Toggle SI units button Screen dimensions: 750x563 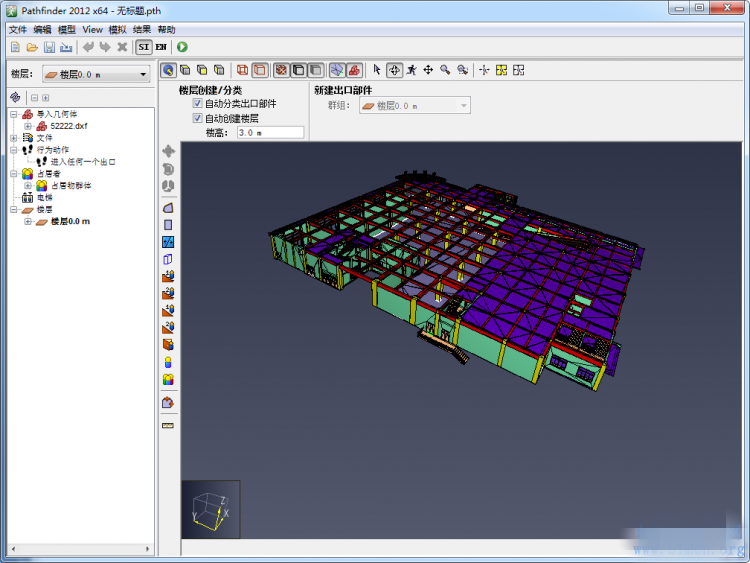click(144, 47)
